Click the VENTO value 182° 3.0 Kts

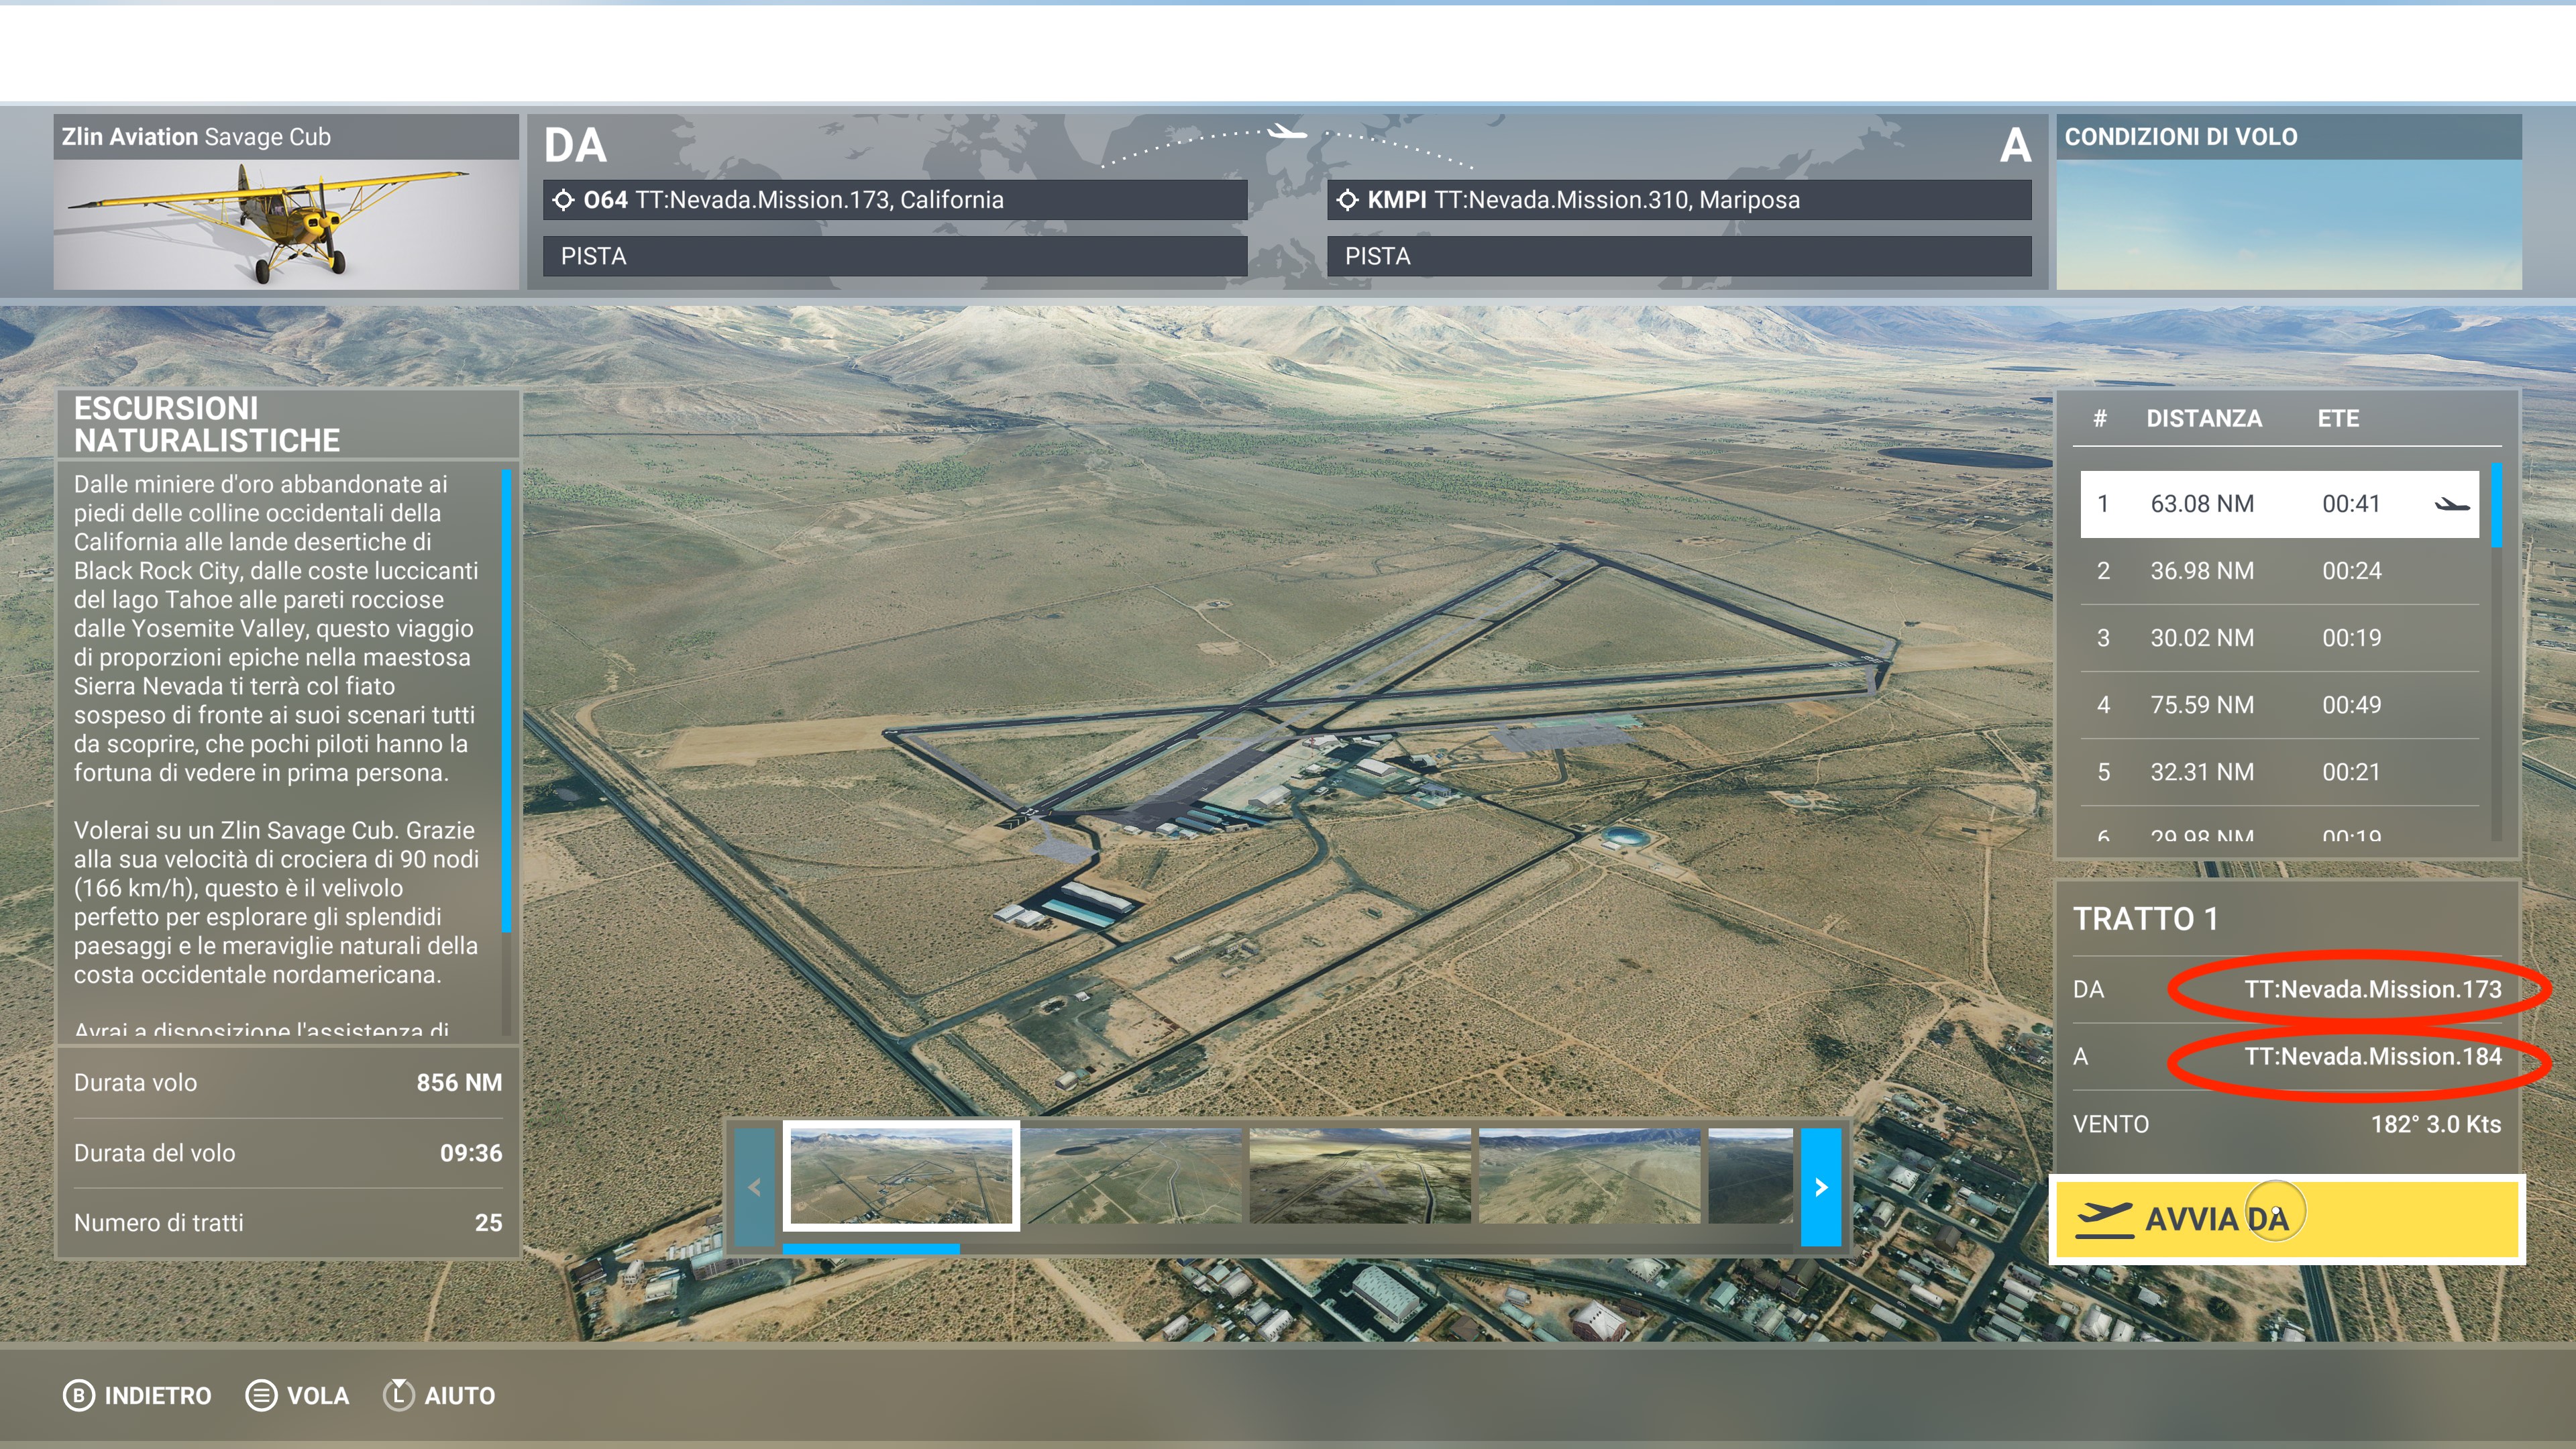[2435, 1124]
